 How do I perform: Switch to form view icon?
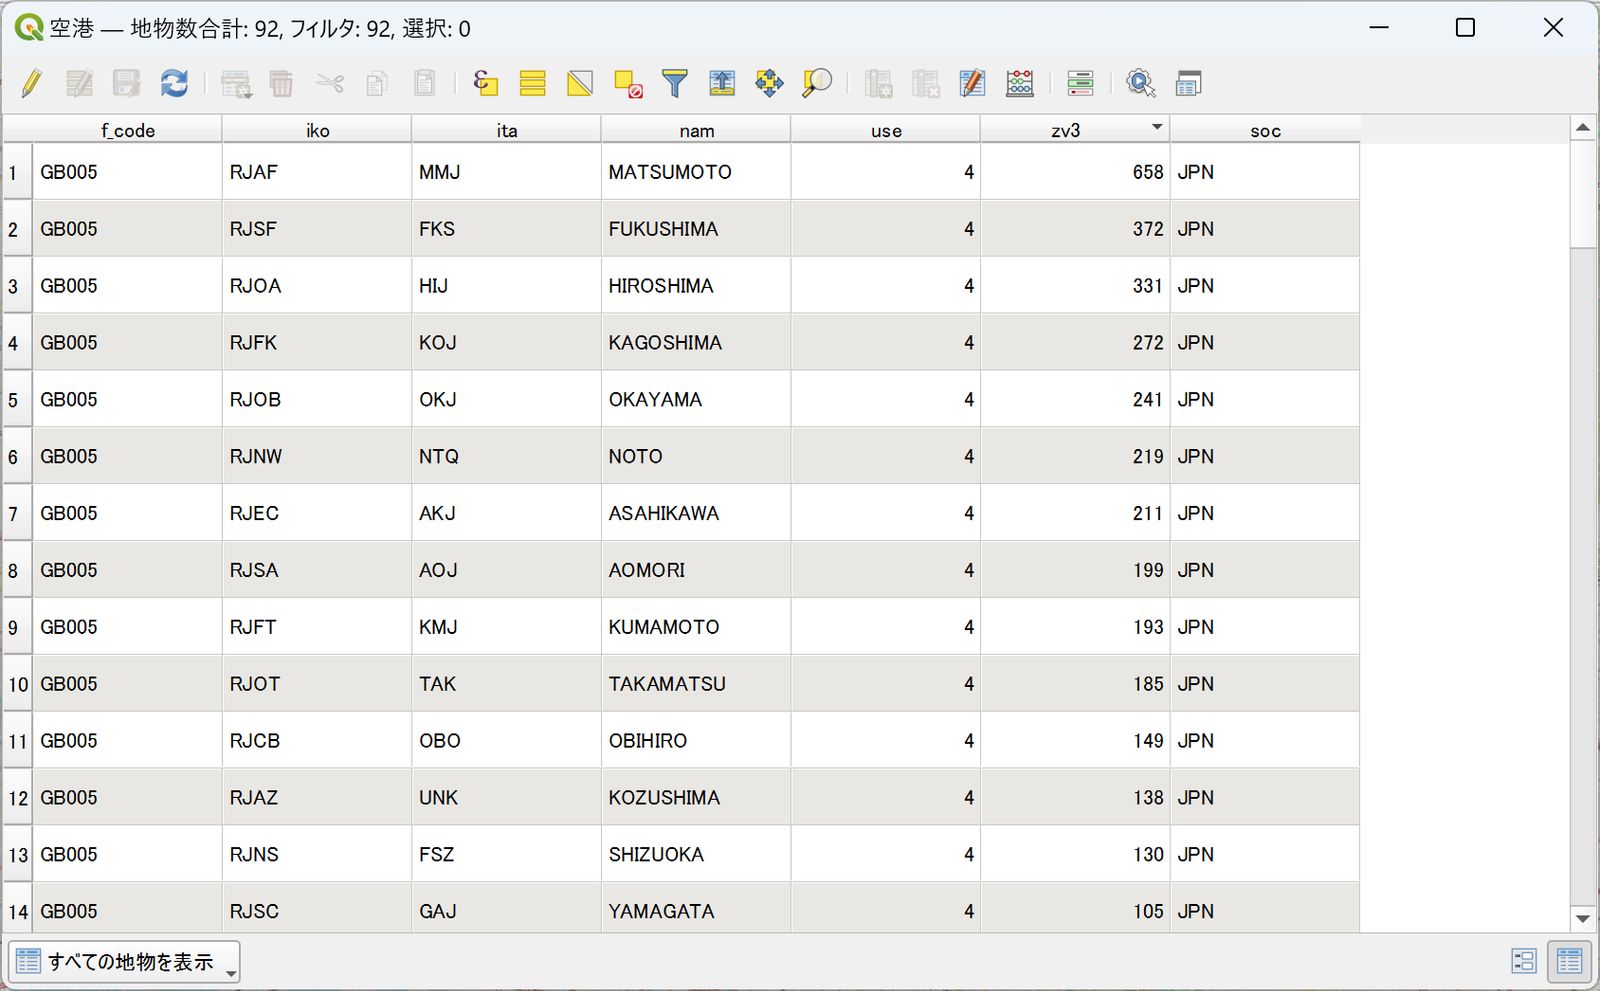tap(1524, 962)
